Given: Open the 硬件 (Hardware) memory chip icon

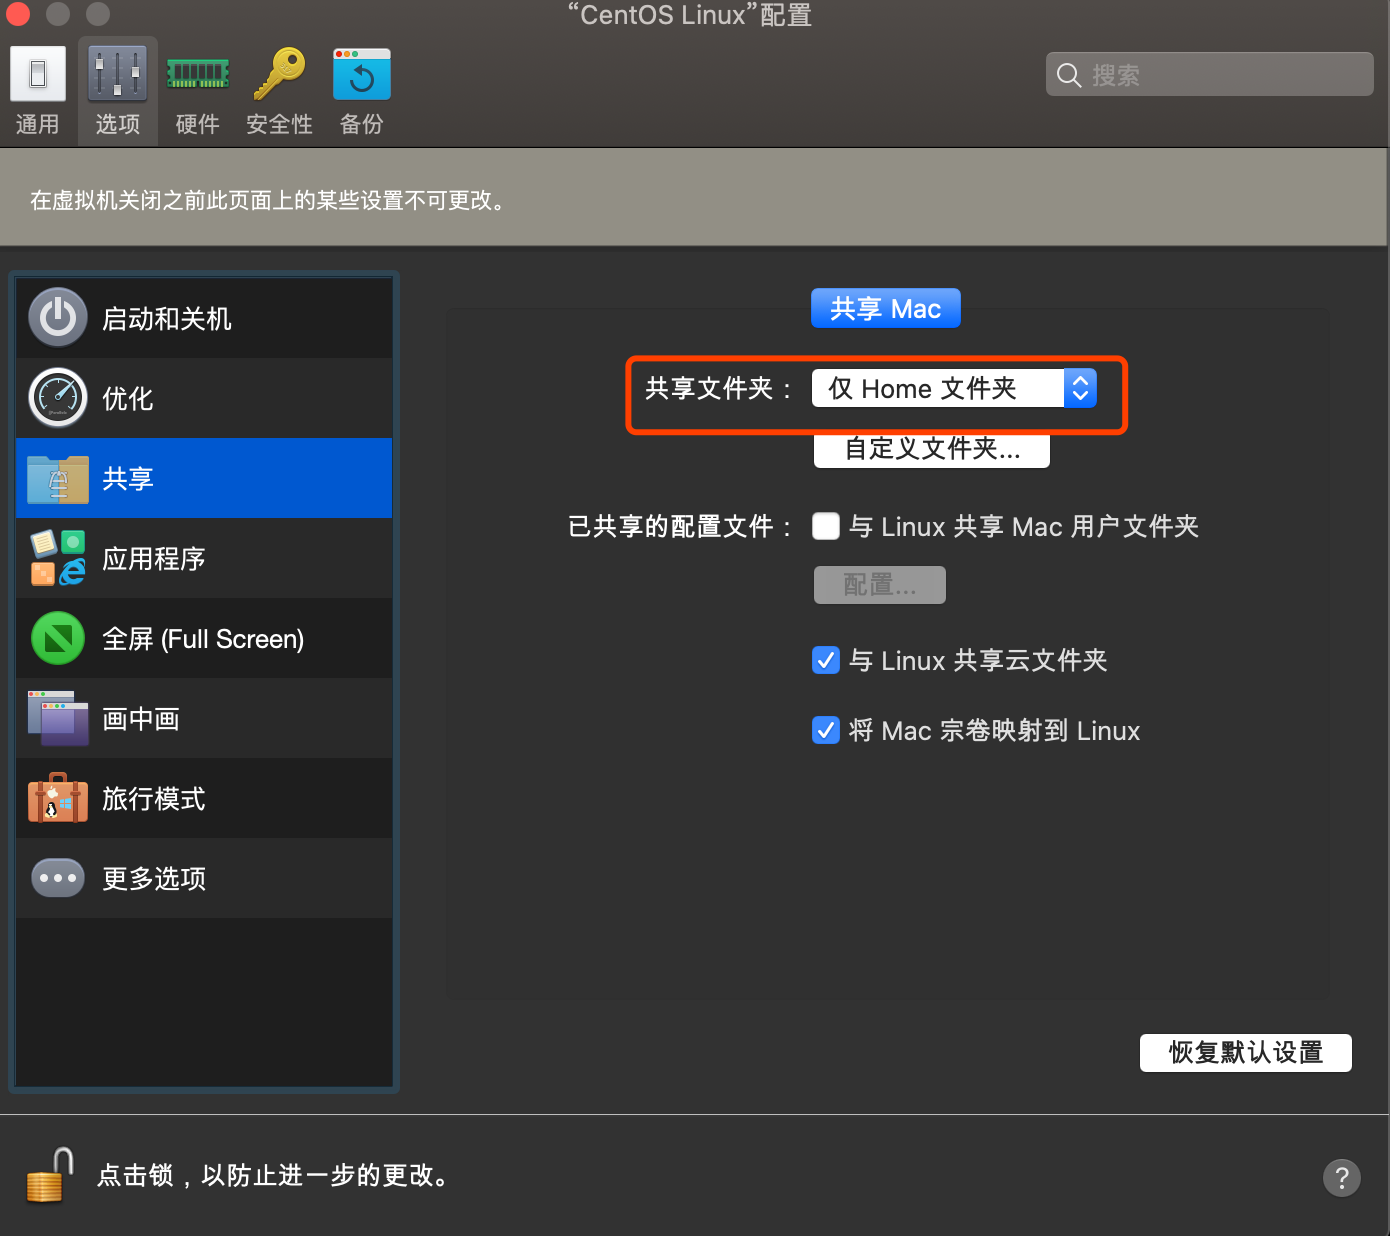Looking at the screenshot, I should click(198, 74).
